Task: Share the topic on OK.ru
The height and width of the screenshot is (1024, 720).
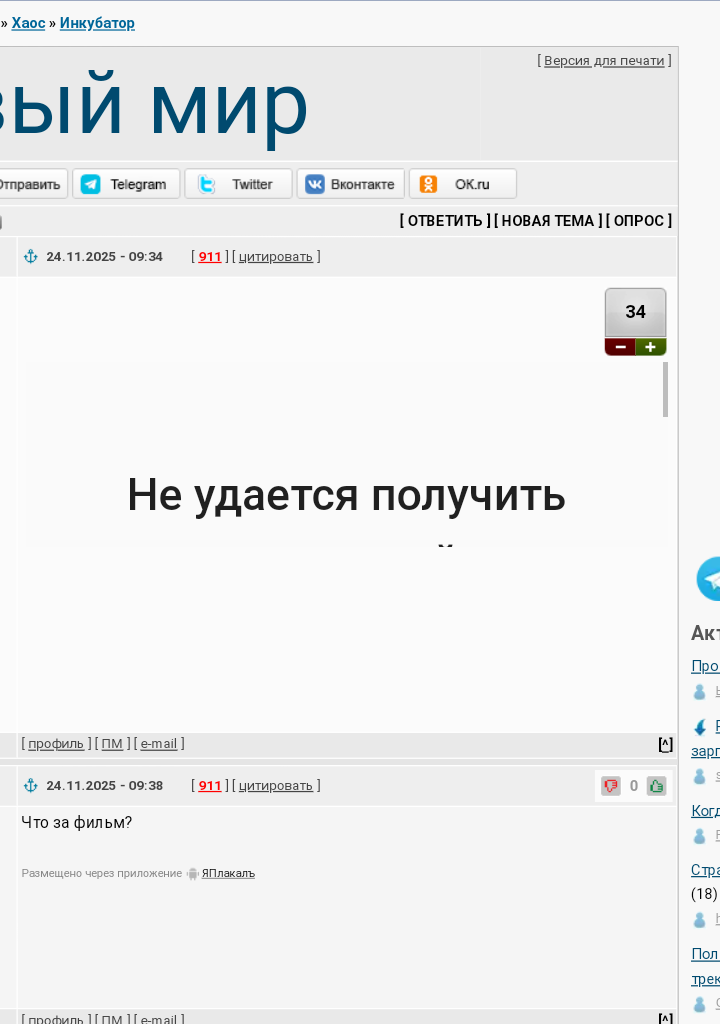Action: pyautogui.click(x=462, y=184)
